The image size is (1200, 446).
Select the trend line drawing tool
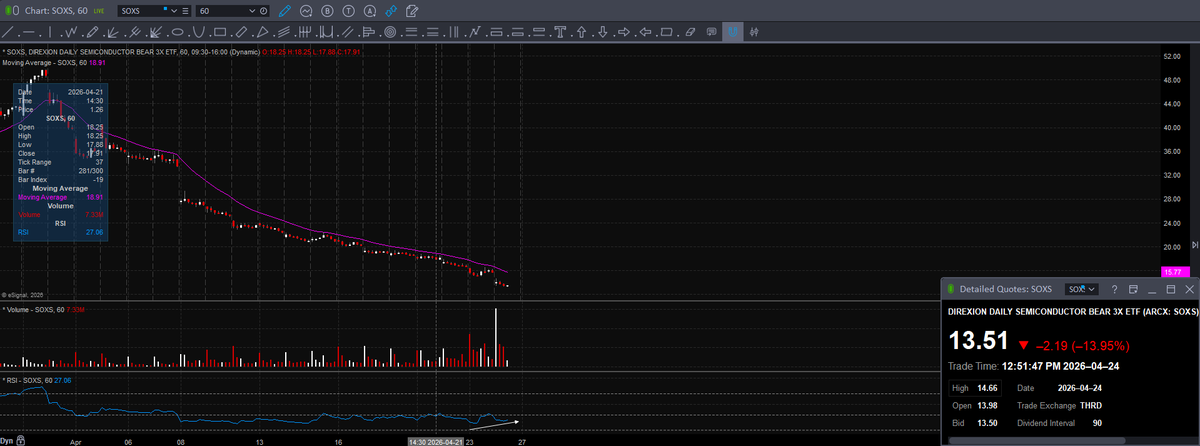click(7, 33)
